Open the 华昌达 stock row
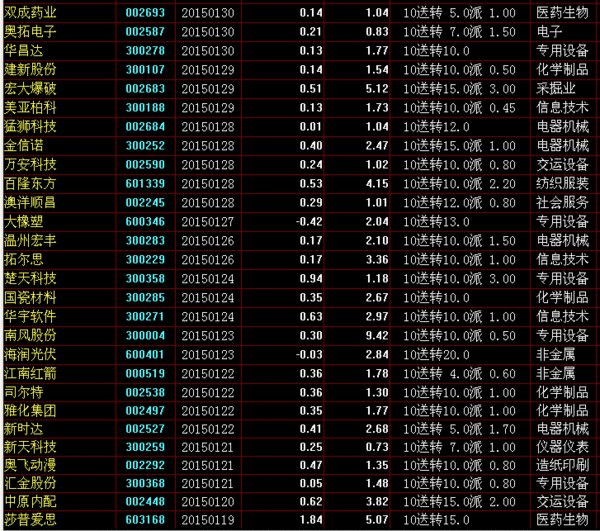The width and height of the screenshot is (600, 531). pyautogui.click(x=24, y=50)
